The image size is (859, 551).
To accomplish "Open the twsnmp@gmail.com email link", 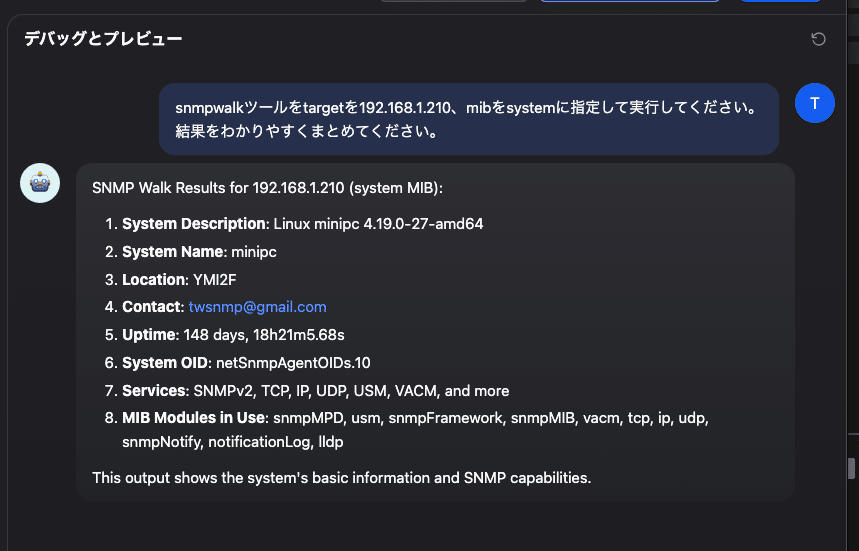I will pyautogui.click(x=257, y=307).
